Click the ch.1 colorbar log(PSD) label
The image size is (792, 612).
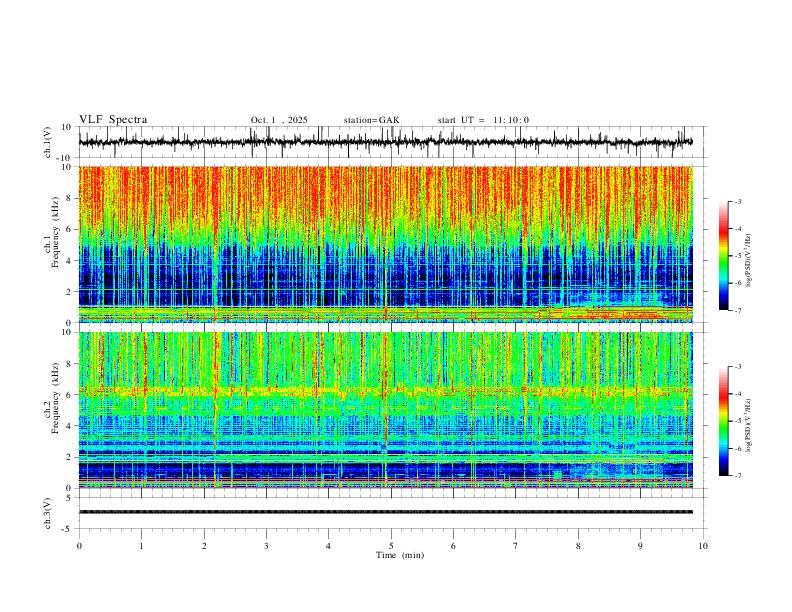tap(749, 261)
